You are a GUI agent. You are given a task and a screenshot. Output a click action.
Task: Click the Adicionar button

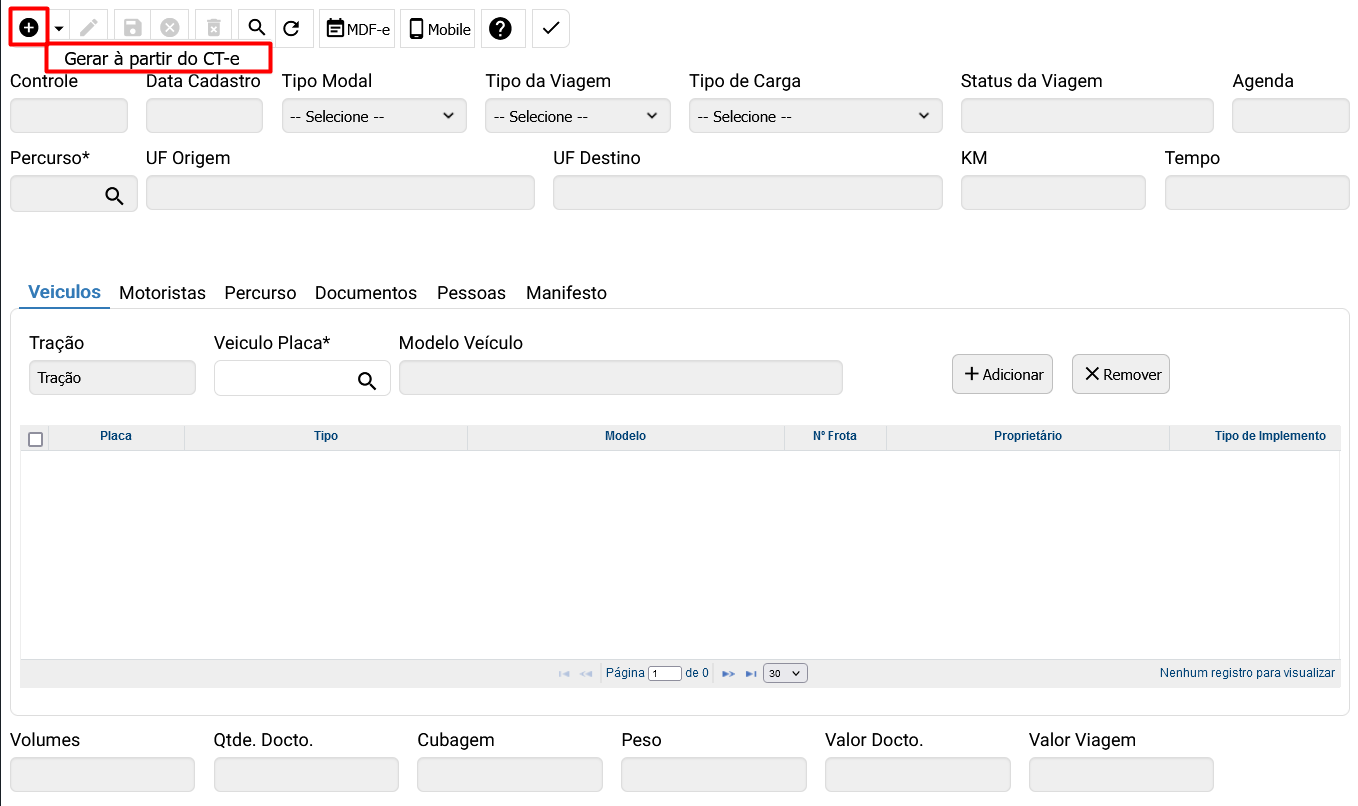(1002, 374)
